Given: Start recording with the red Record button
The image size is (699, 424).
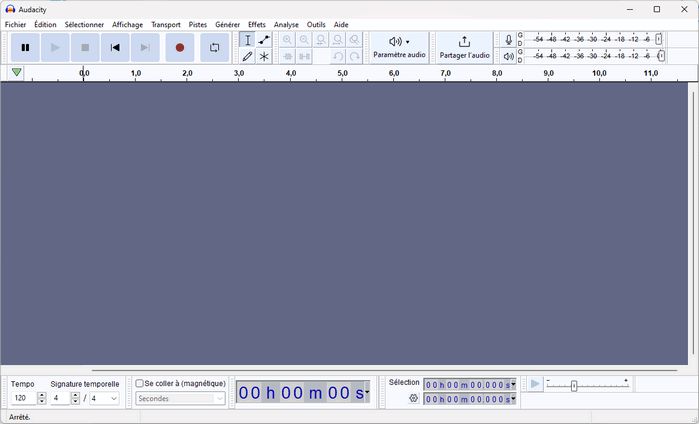Looking at the screenshot, I should tap(180, 47).
